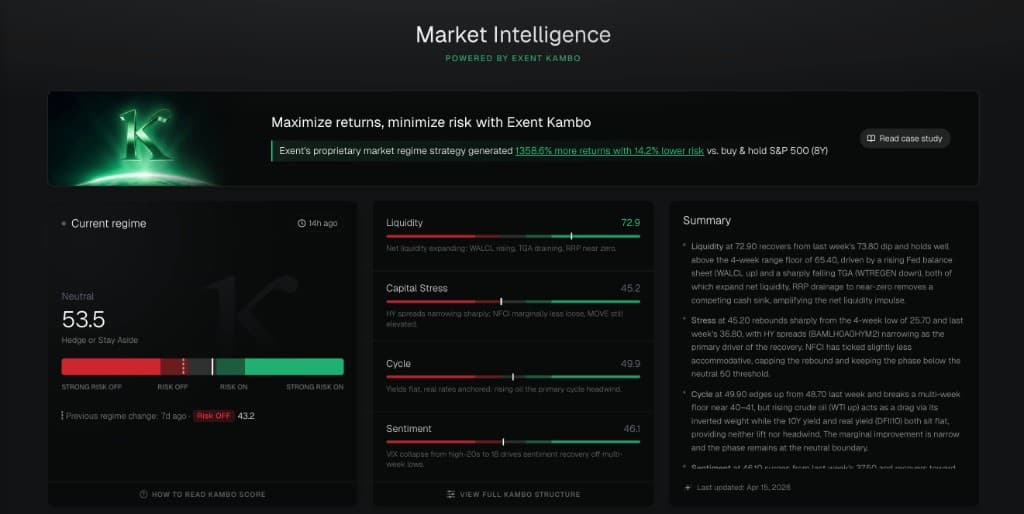
Task: Click the STRONG RISK OFF gauge label
Action: tap(91, 387)
